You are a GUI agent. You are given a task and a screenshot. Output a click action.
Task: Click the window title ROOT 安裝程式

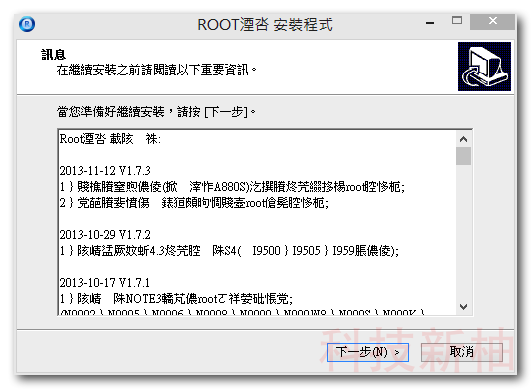[x=265, y=25]
